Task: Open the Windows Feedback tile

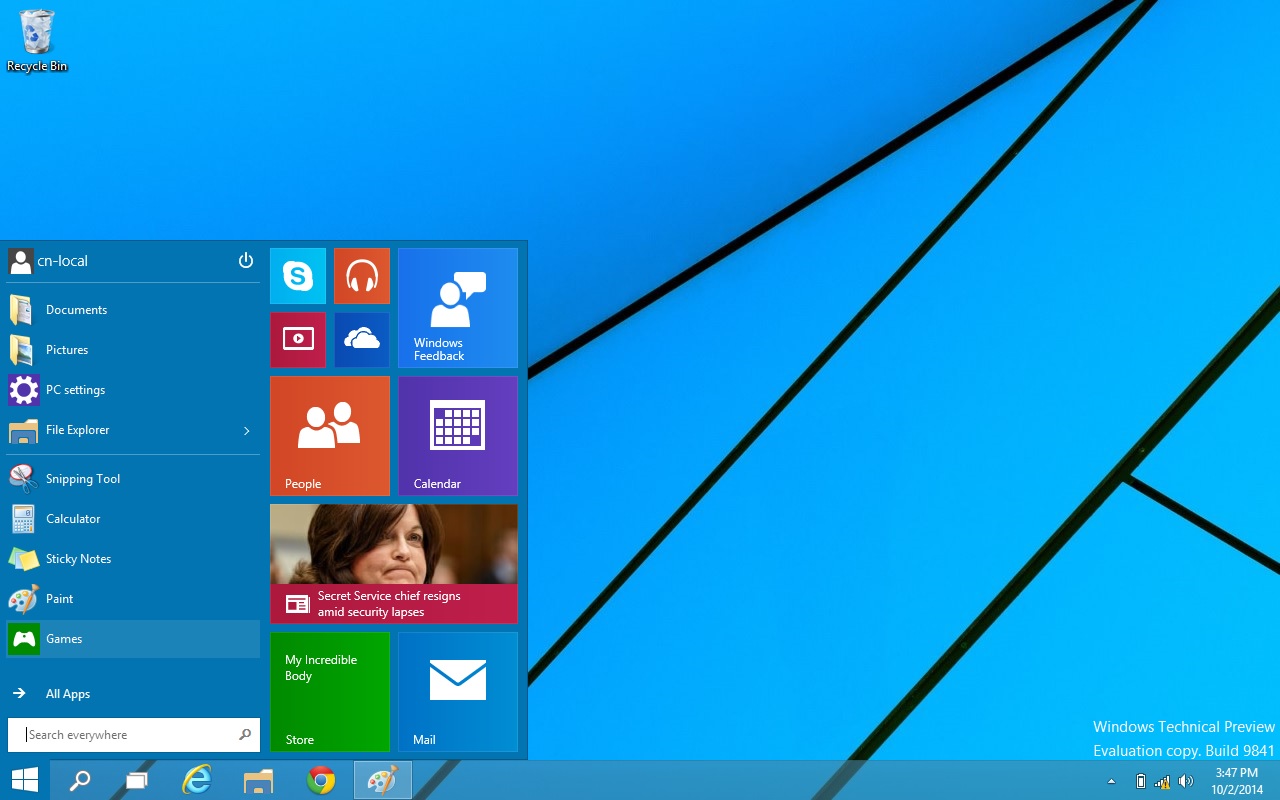Action: click(x=457, y=308)
